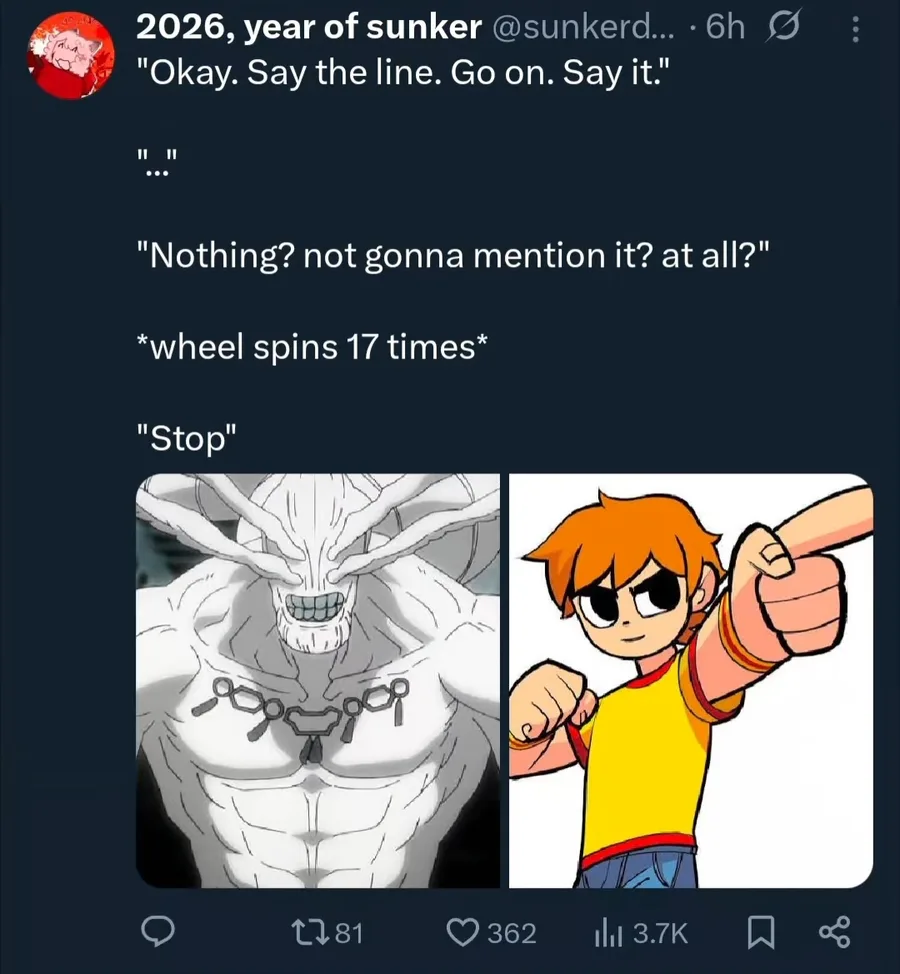Click the 3.7K views count
The image size is (900, 974).
point(660,933)
